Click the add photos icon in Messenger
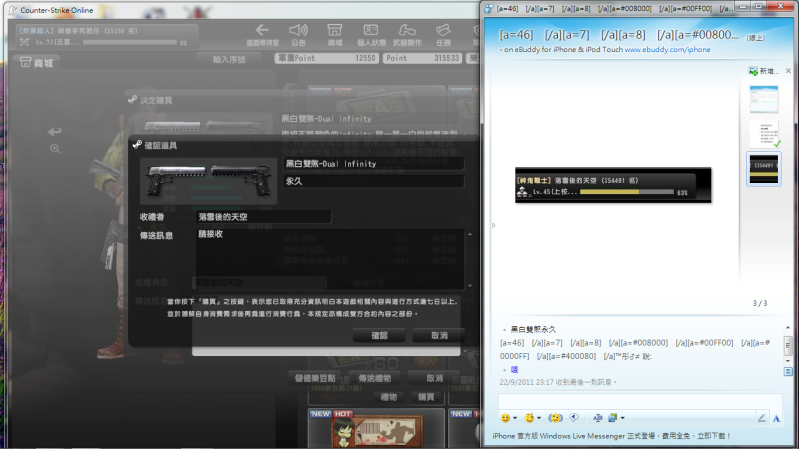This screenshot has width=799, height=449. [753, 71]
